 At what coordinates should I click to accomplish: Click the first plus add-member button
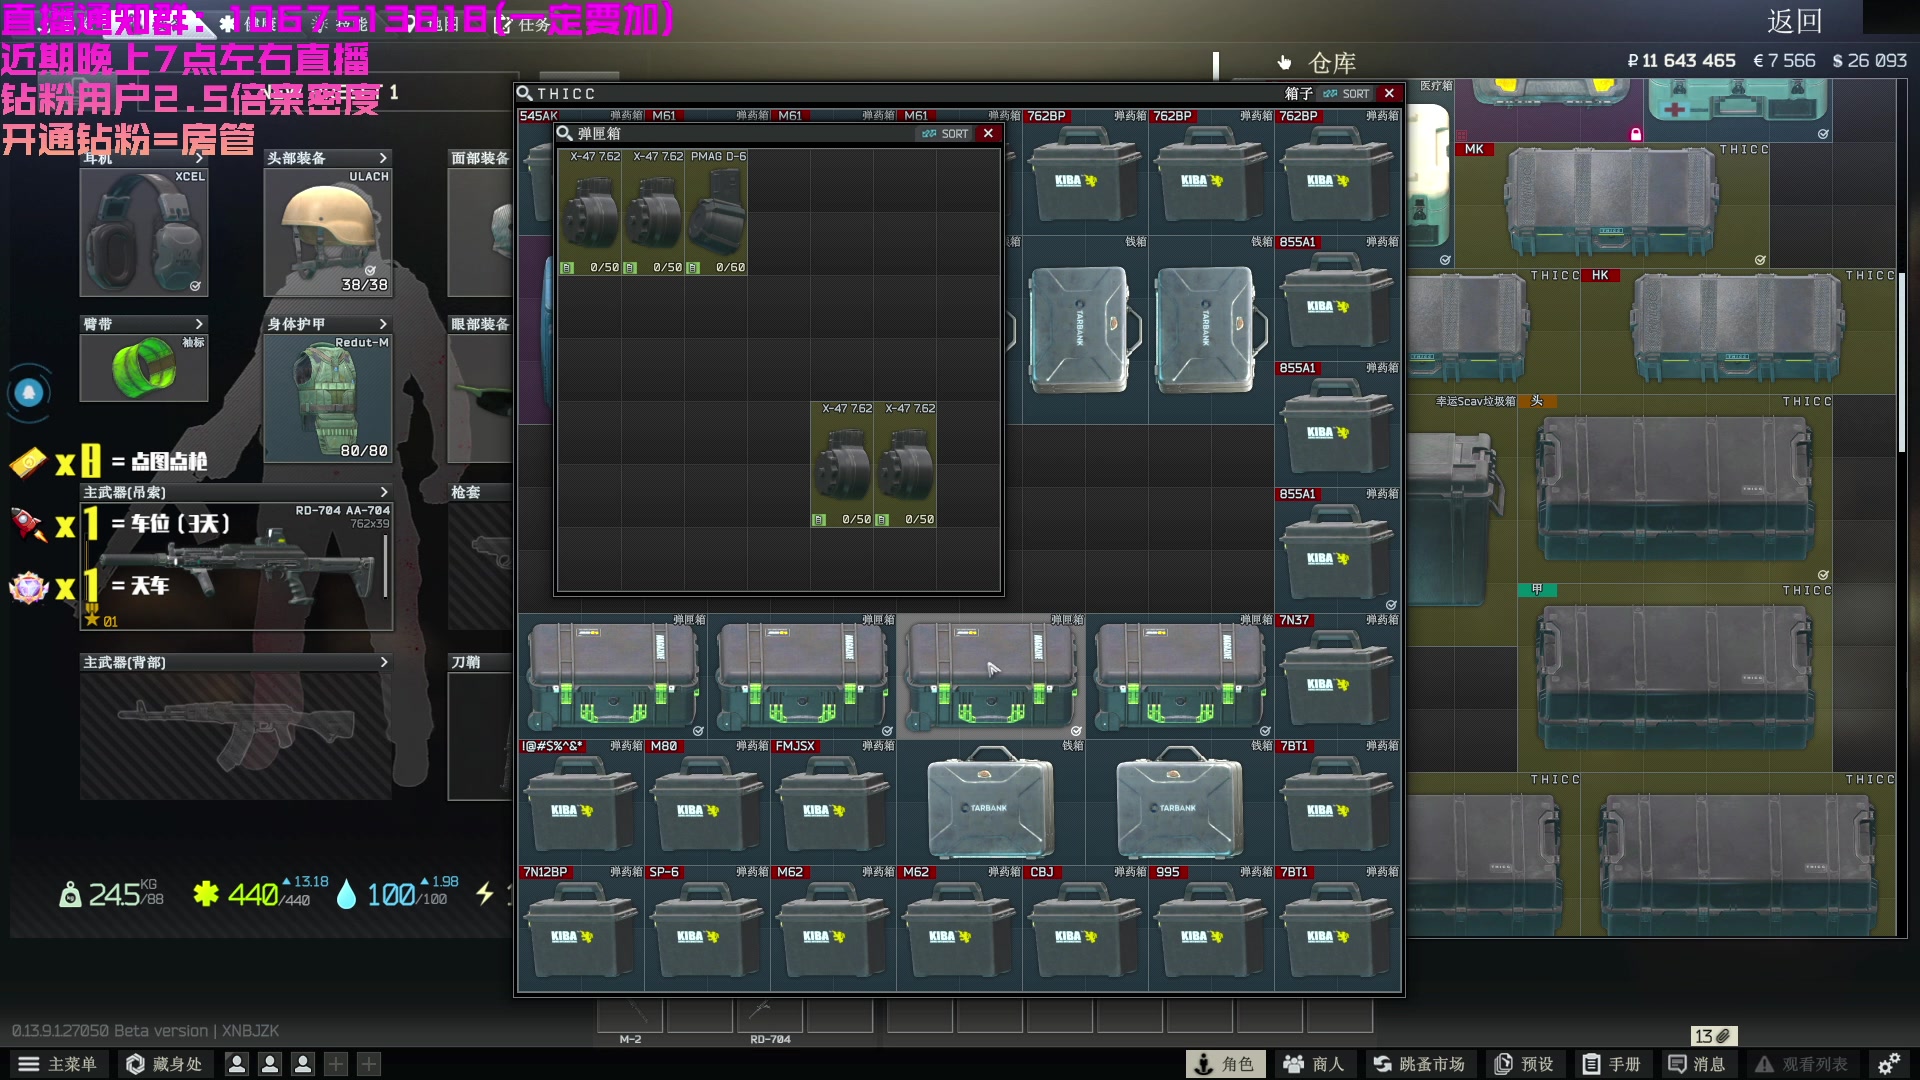coord(336,1064)
